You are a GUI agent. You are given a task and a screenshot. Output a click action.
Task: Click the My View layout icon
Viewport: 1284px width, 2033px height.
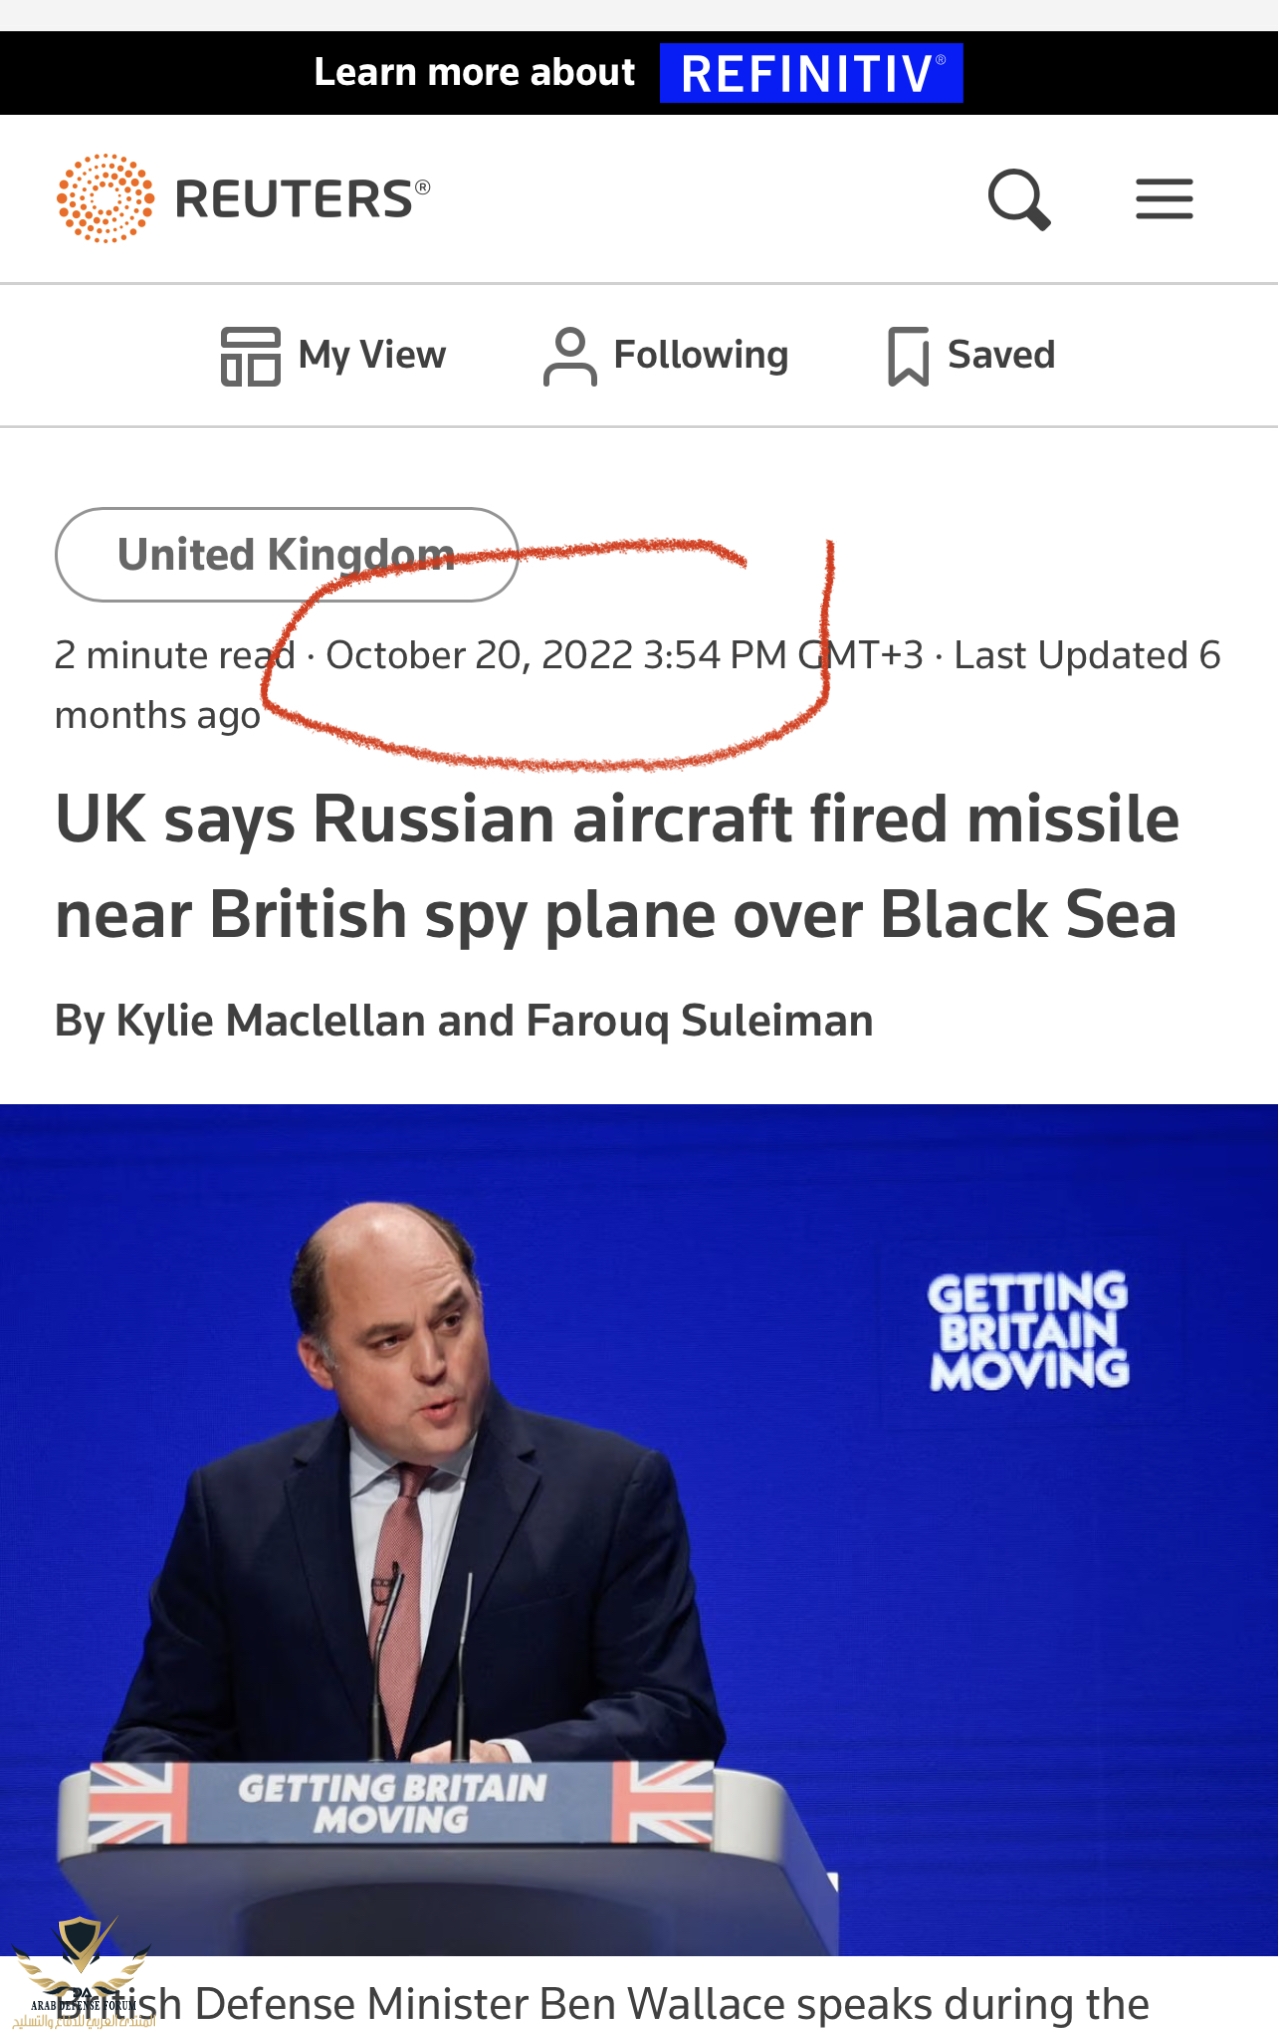(x=250, y=356)
